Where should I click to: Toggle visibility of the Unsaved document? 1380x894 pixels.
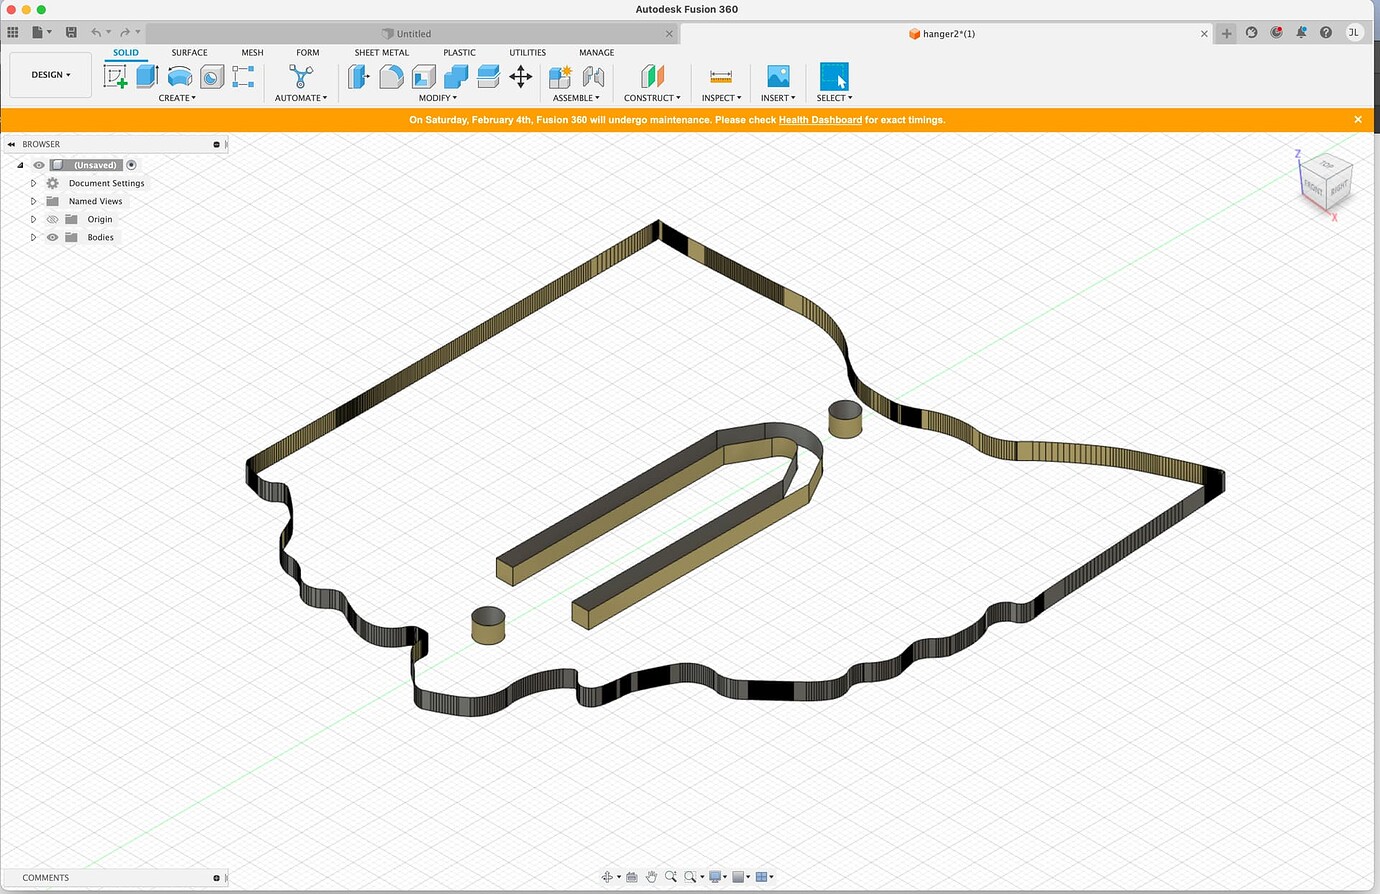(x=38, y=164)
